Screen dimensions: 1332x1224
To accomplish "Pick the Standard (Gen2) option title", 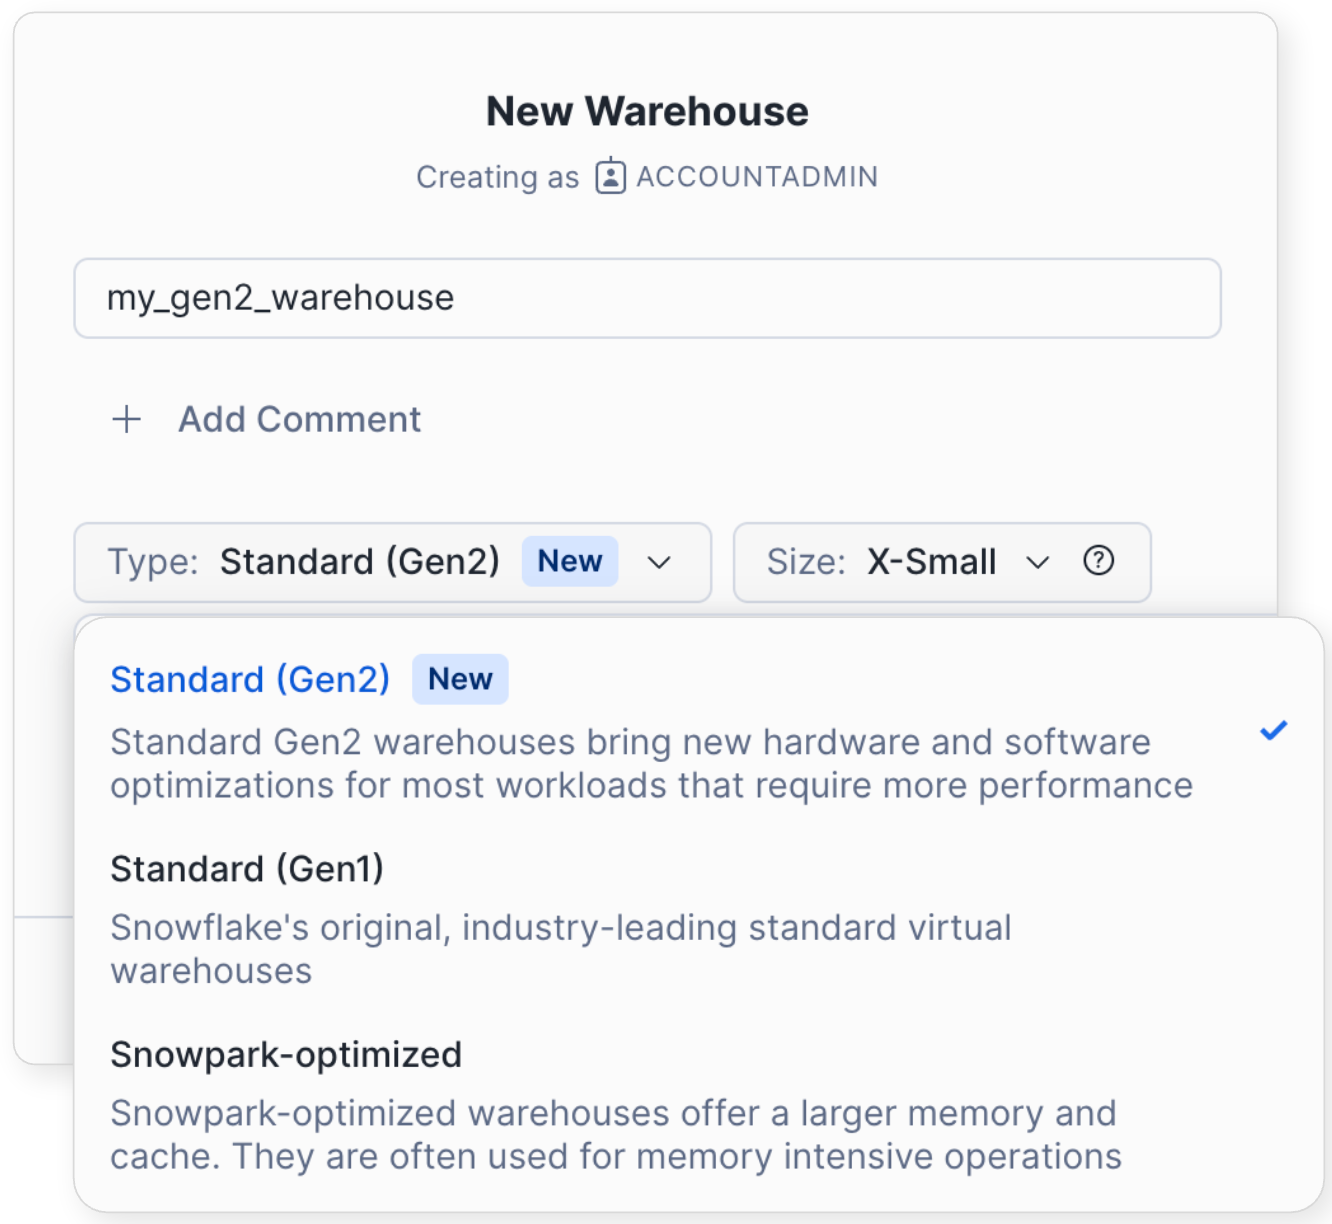I will [250, 680].
